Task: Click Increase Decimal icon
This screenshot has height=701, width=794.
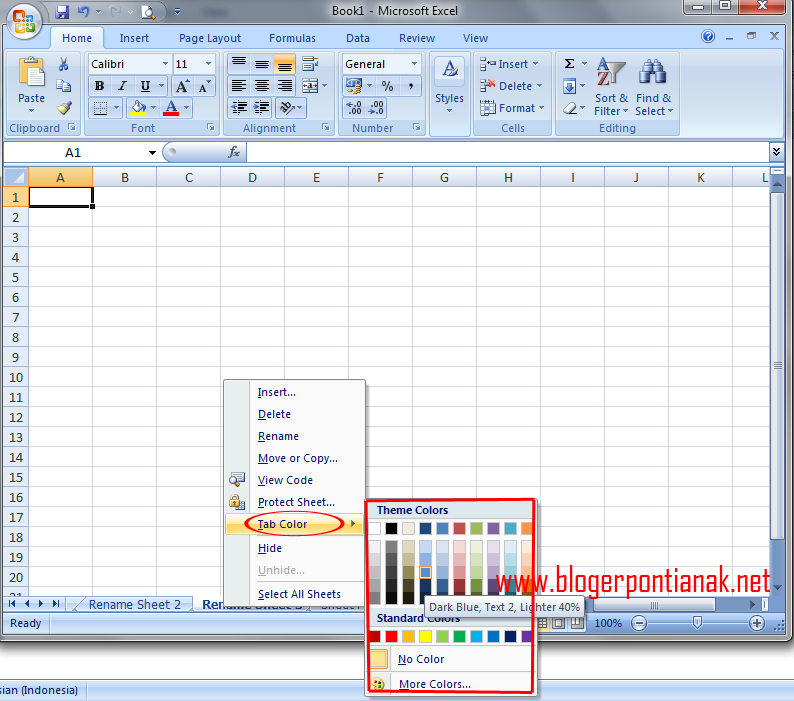Action: pyautogui.click(x=354, y=107)
